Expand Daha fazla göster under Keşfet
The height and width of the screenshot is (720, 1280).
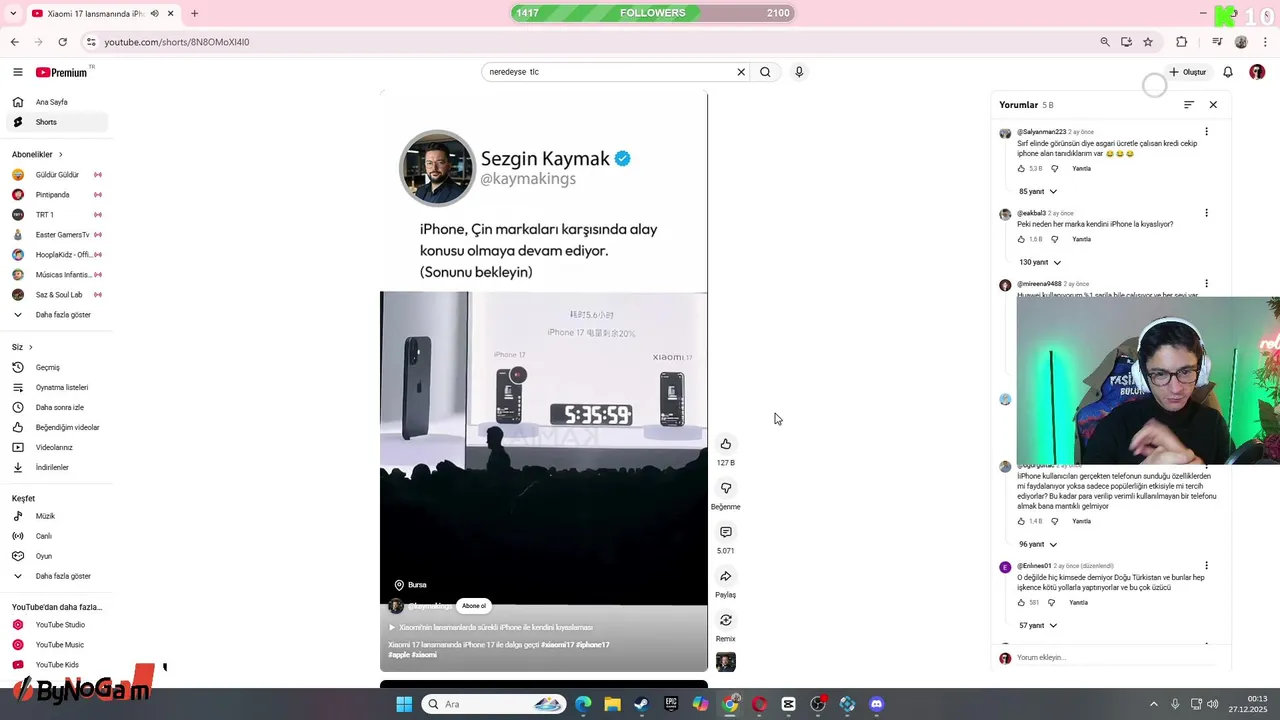(x=56, y=576)
